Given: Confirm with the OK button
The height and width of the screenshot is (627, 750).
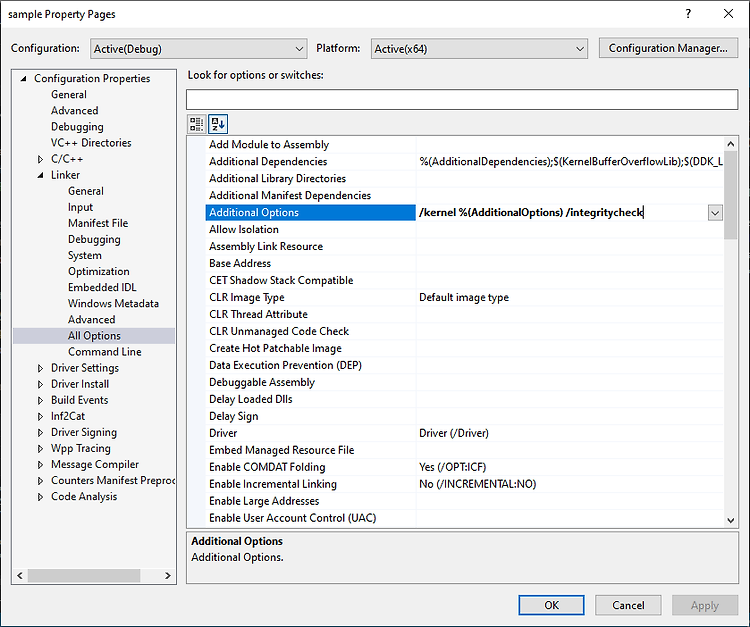Looking at the screenshot, I should point(551,605).
